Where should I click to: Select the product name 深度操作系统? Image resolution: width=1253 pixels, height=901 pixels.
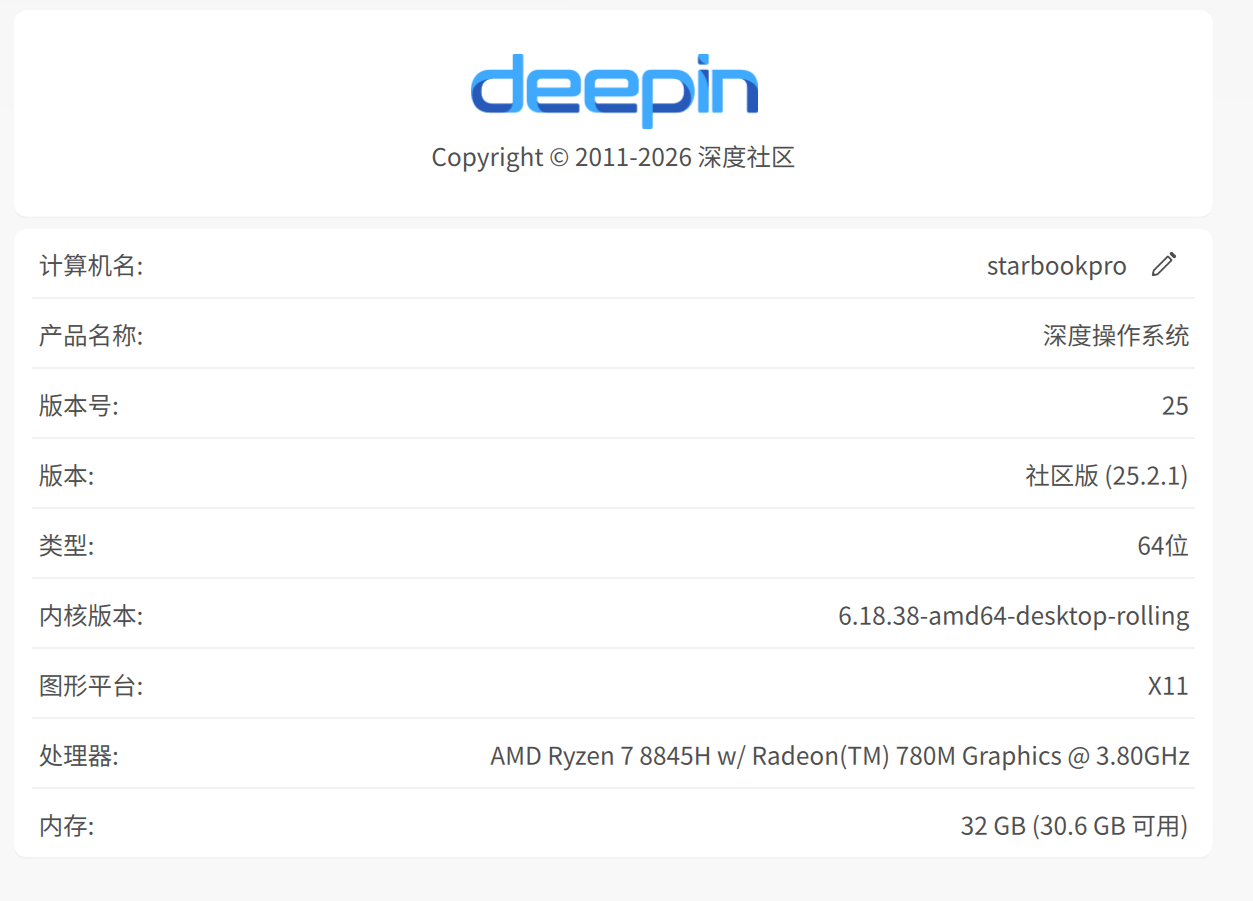[x=1116, y=336]
